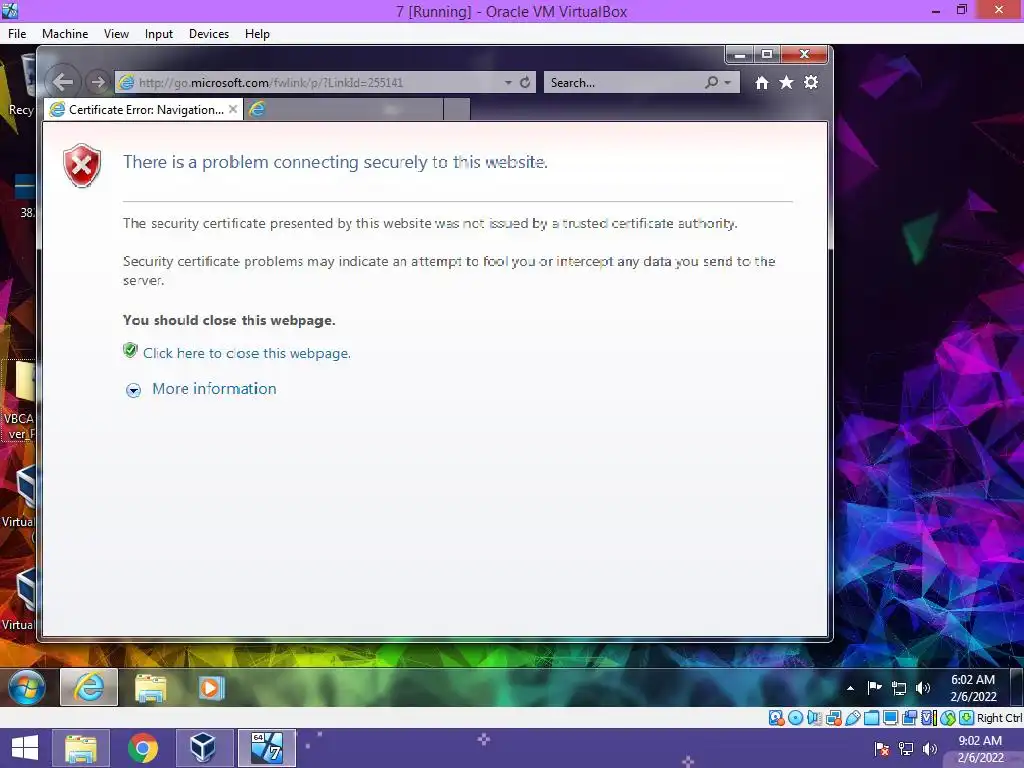Screen dimensions: 1024x768
Task: Click the Action Center flag in guest tray
Action: point(874,688)
